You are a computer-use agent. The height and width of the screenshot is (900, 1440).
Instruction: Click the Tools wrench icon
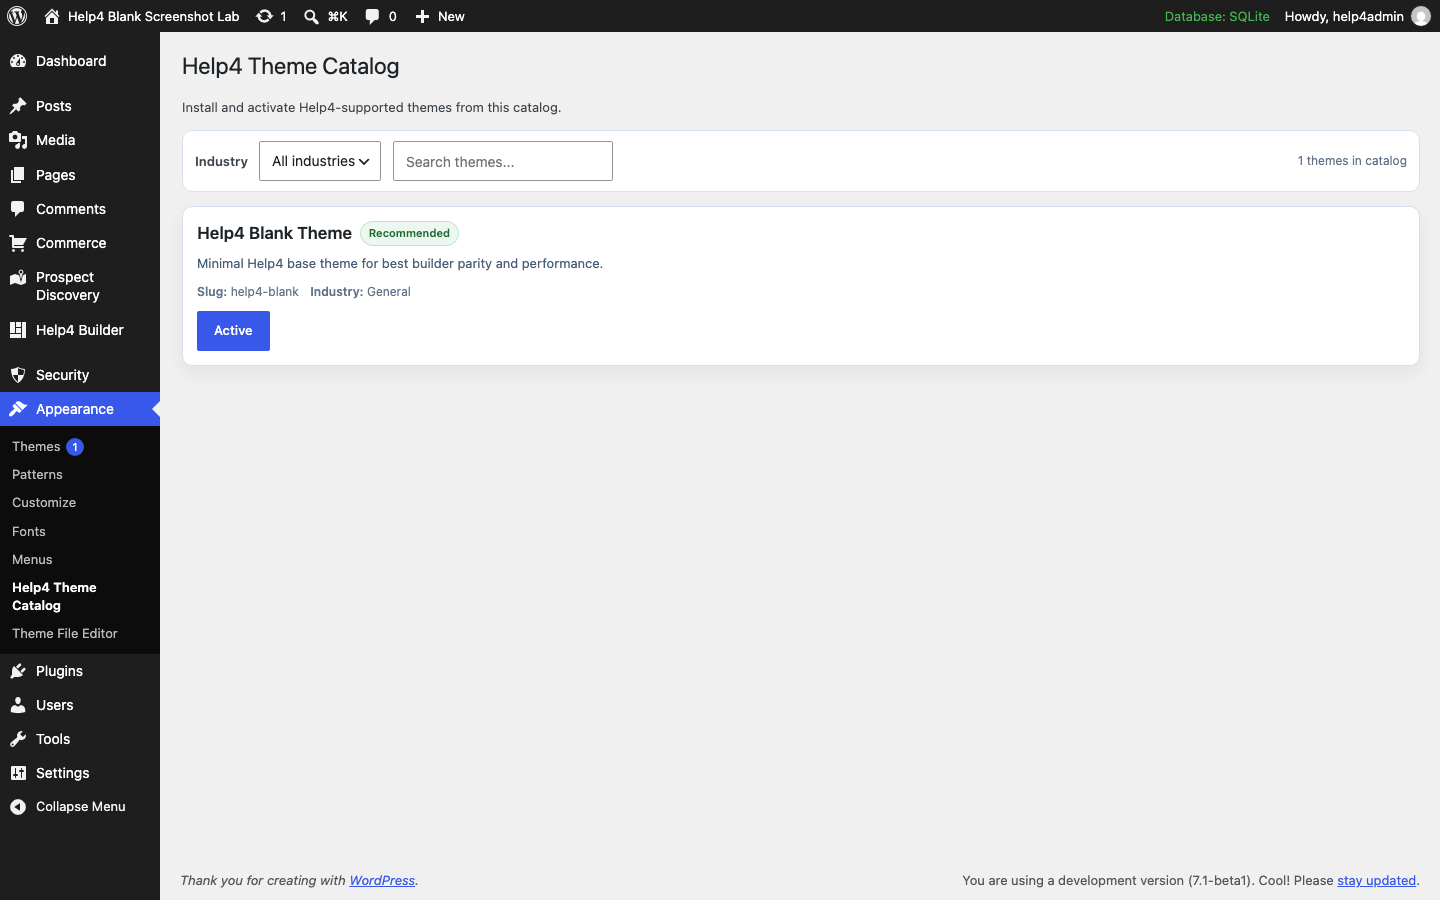[x=18, y=739]
